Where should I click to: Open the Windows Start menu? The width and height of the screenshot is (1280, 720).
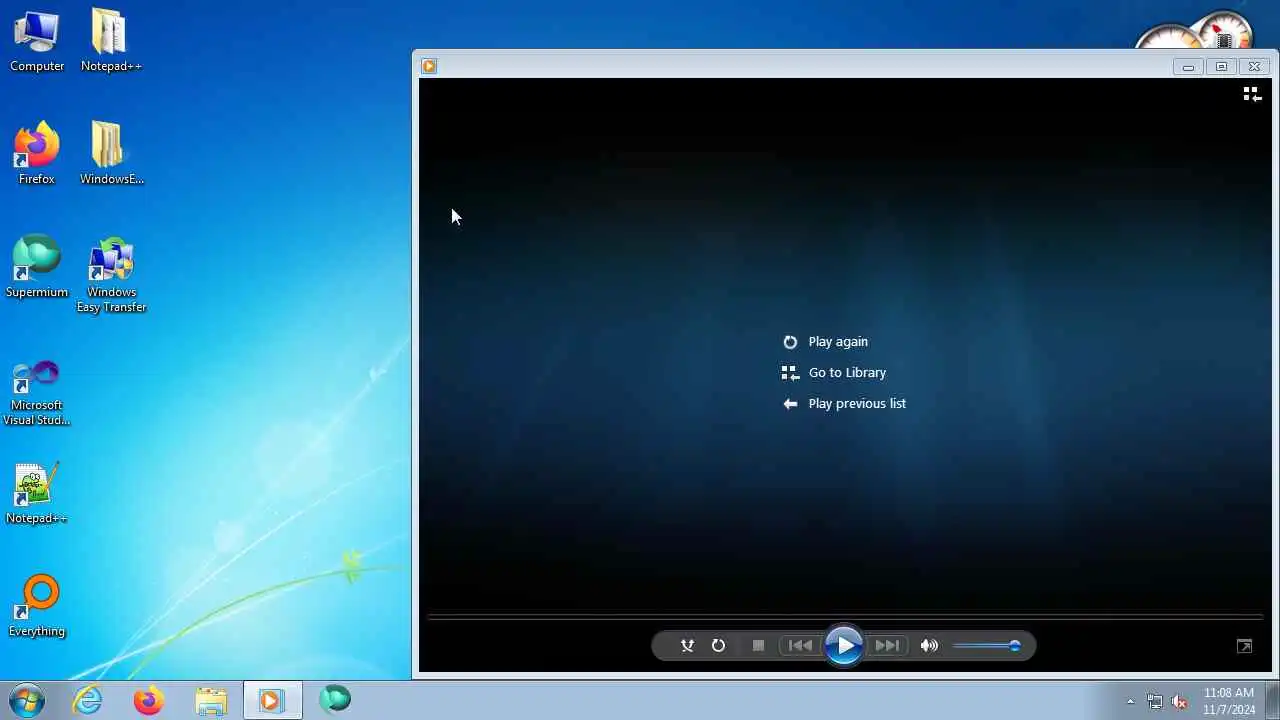pyautogui.click(x=27, y=700)
